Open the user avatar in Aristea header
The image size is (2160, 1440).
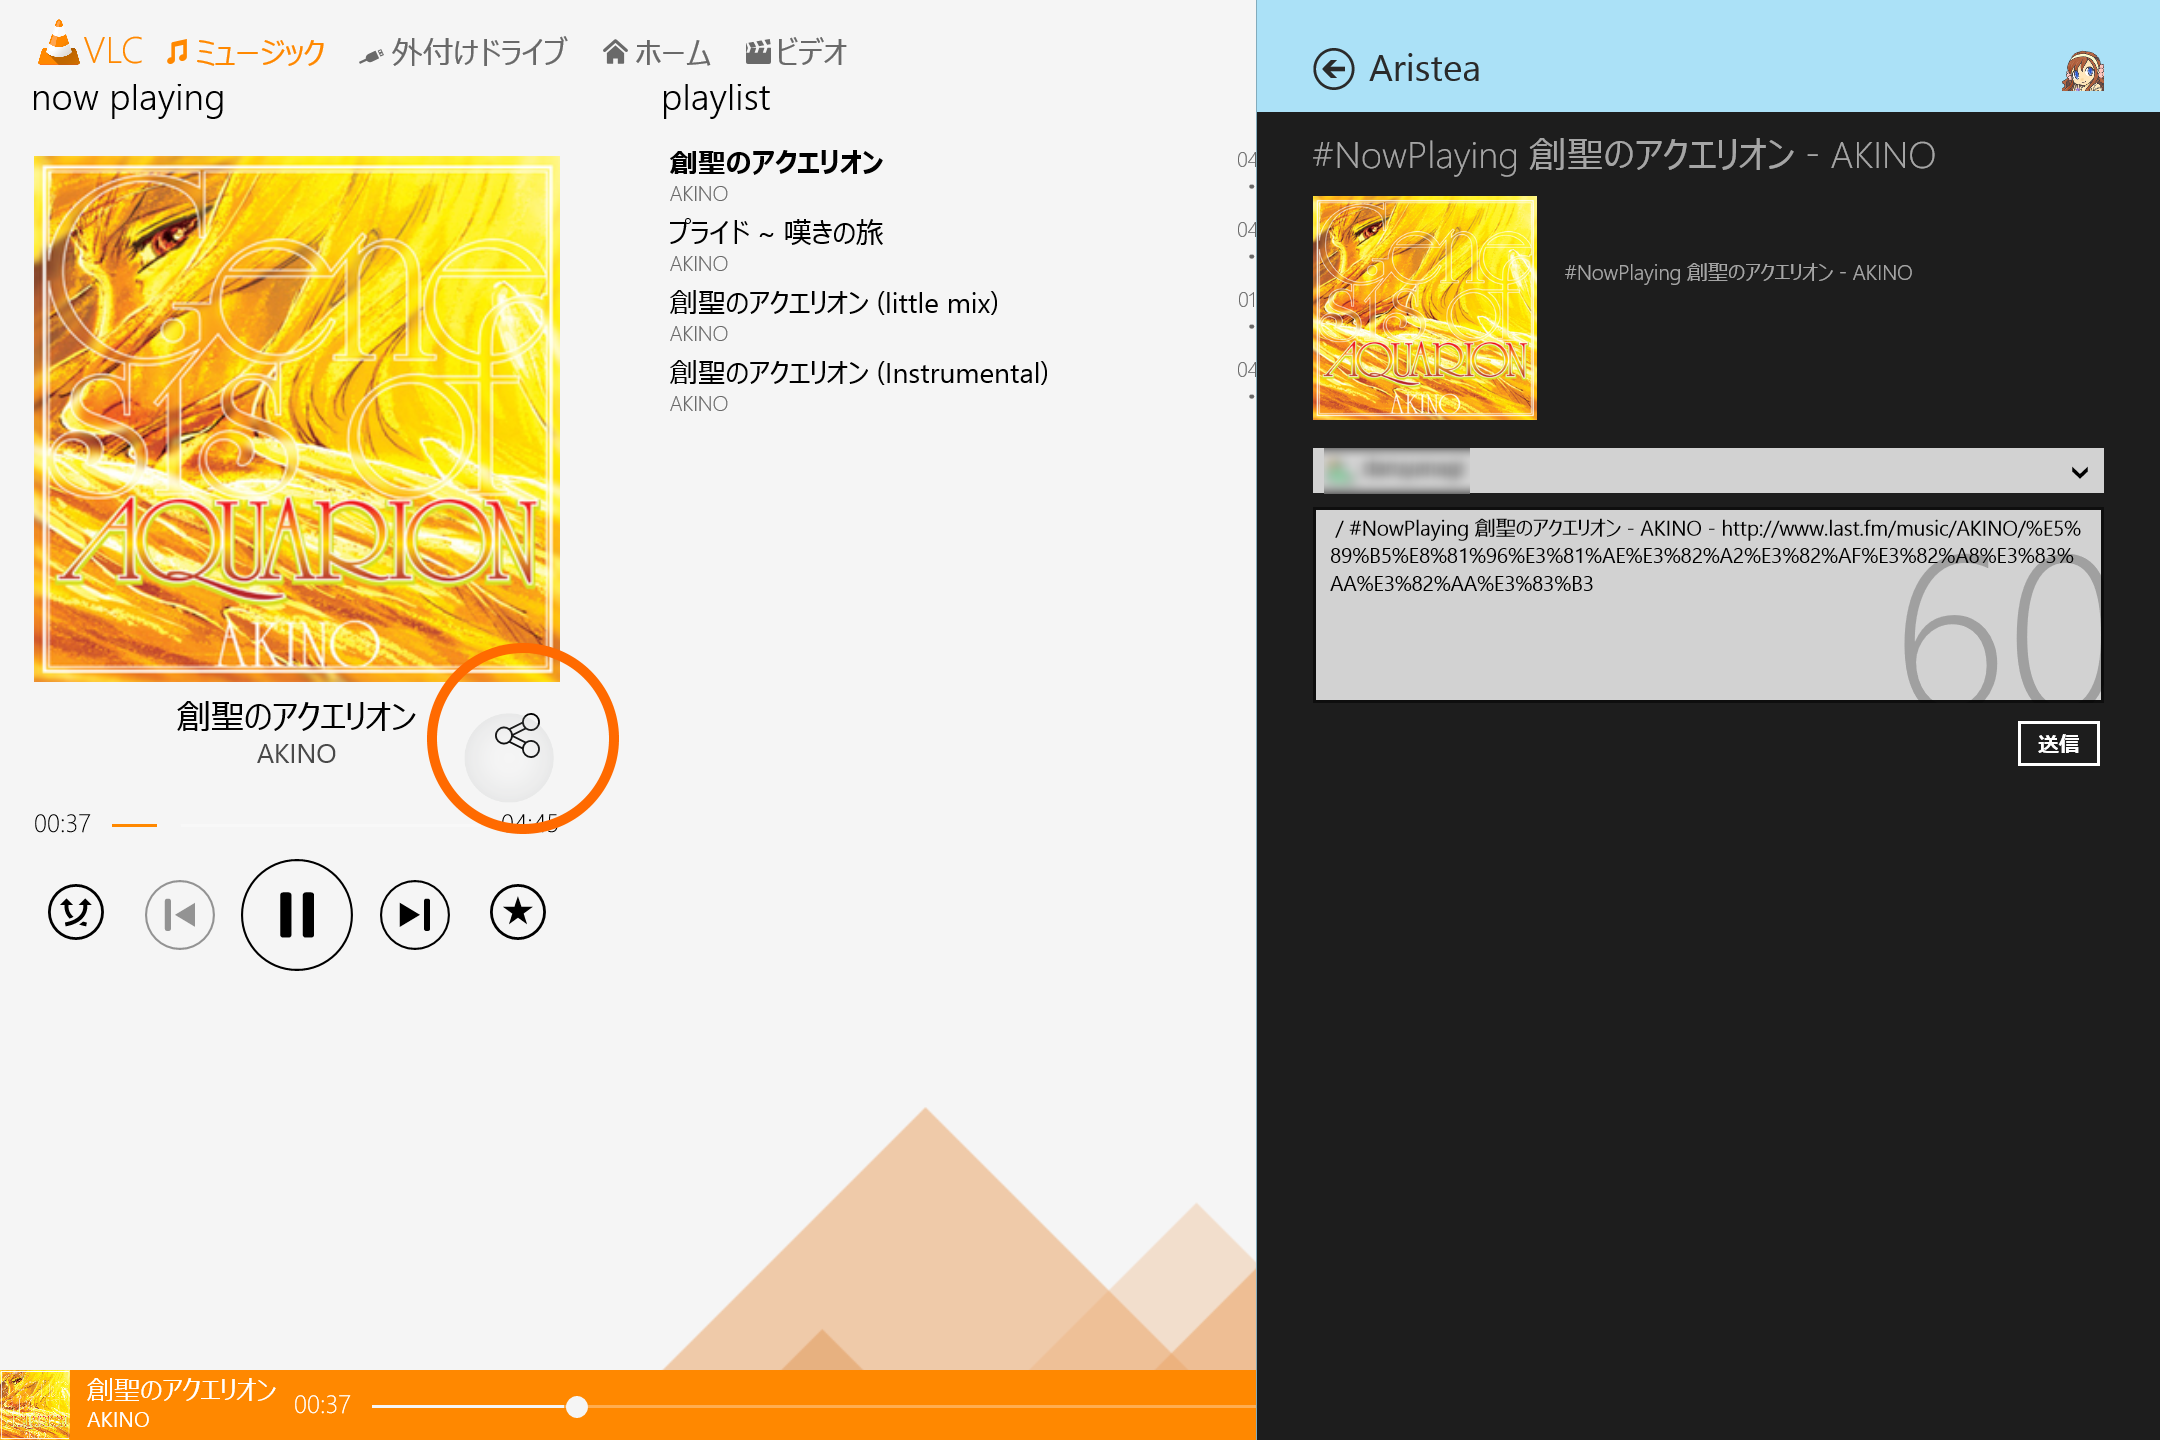tap(2085, 70)
